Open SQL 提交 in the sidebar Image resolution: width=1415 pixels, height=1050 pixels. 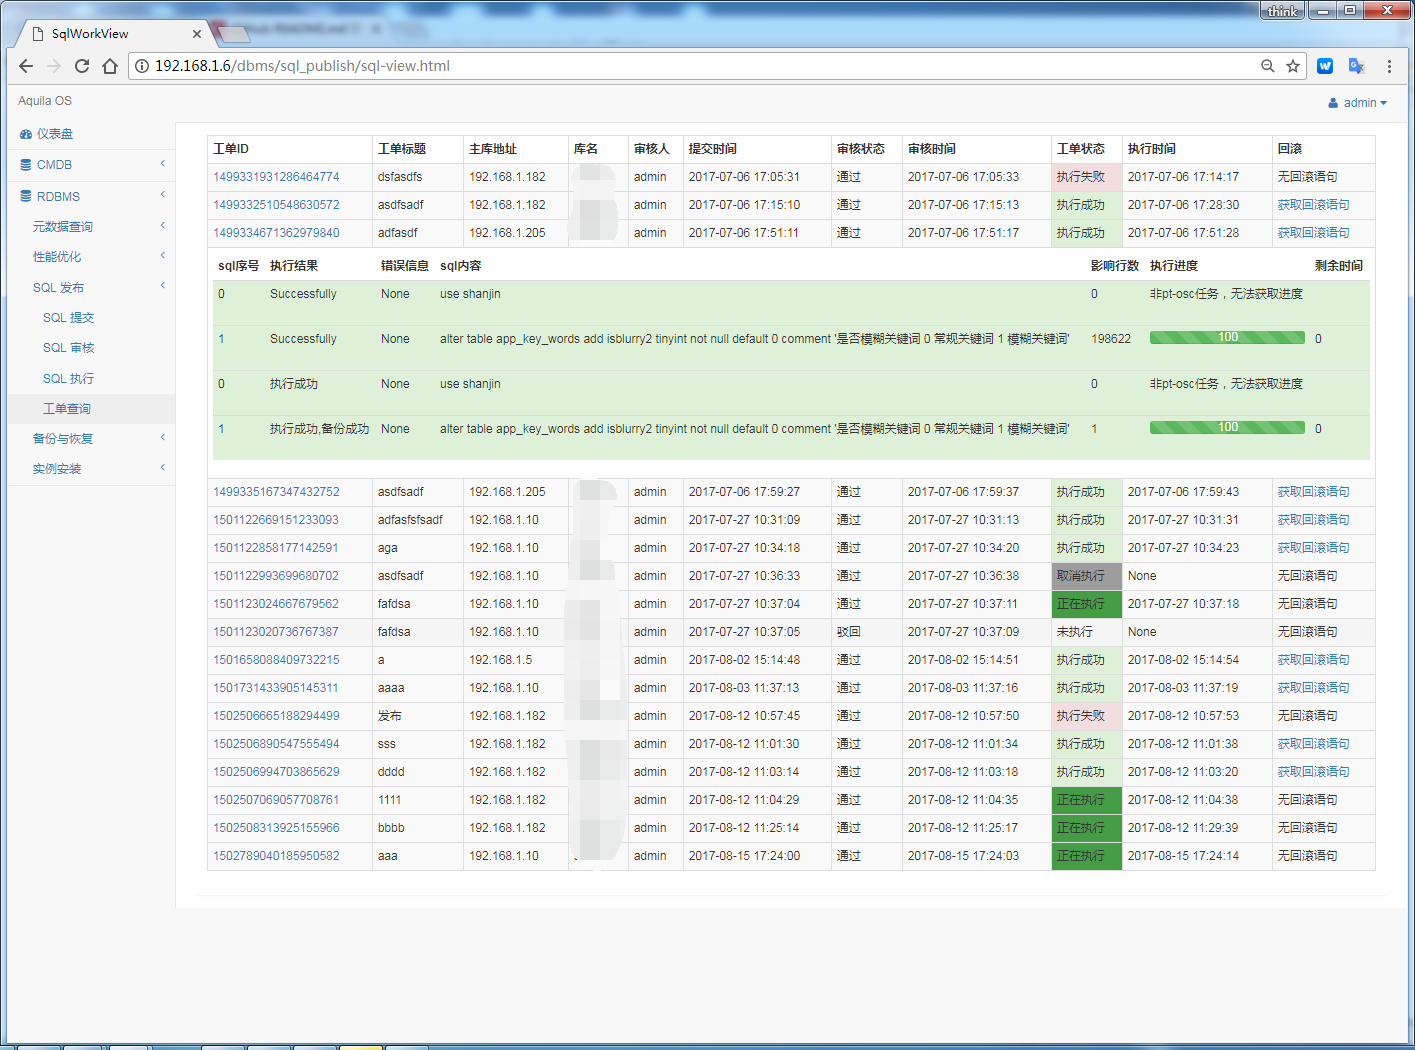coord(68,318)
